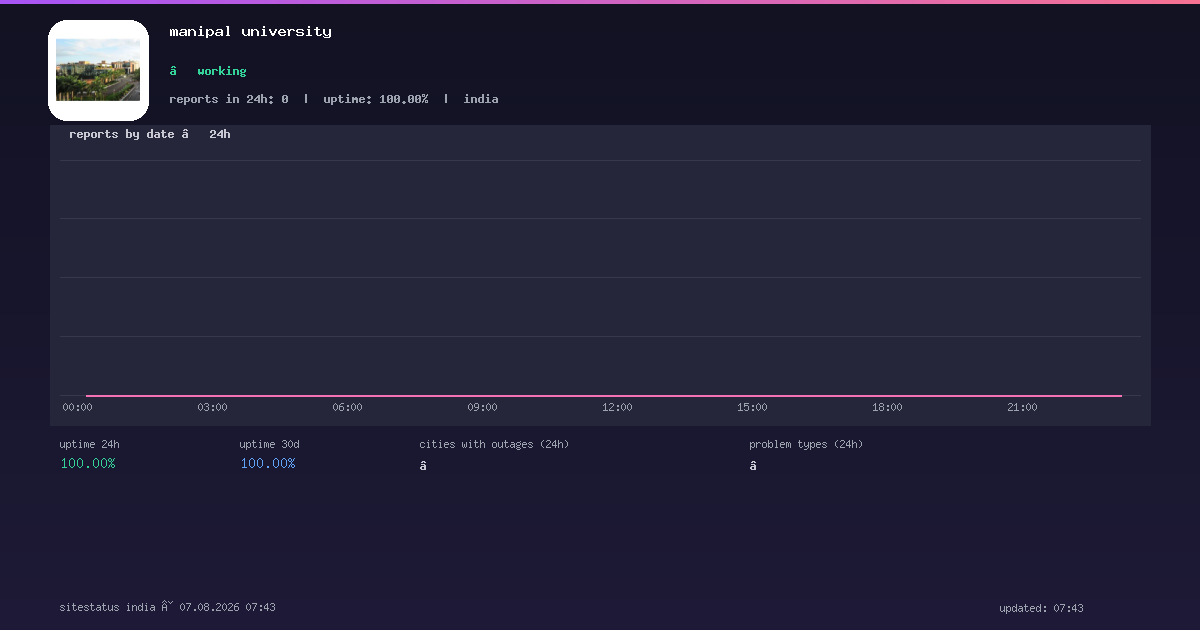Click the 12:00 time axis label
Viewport: 1200px width, 630px height.
click(617, 407)
